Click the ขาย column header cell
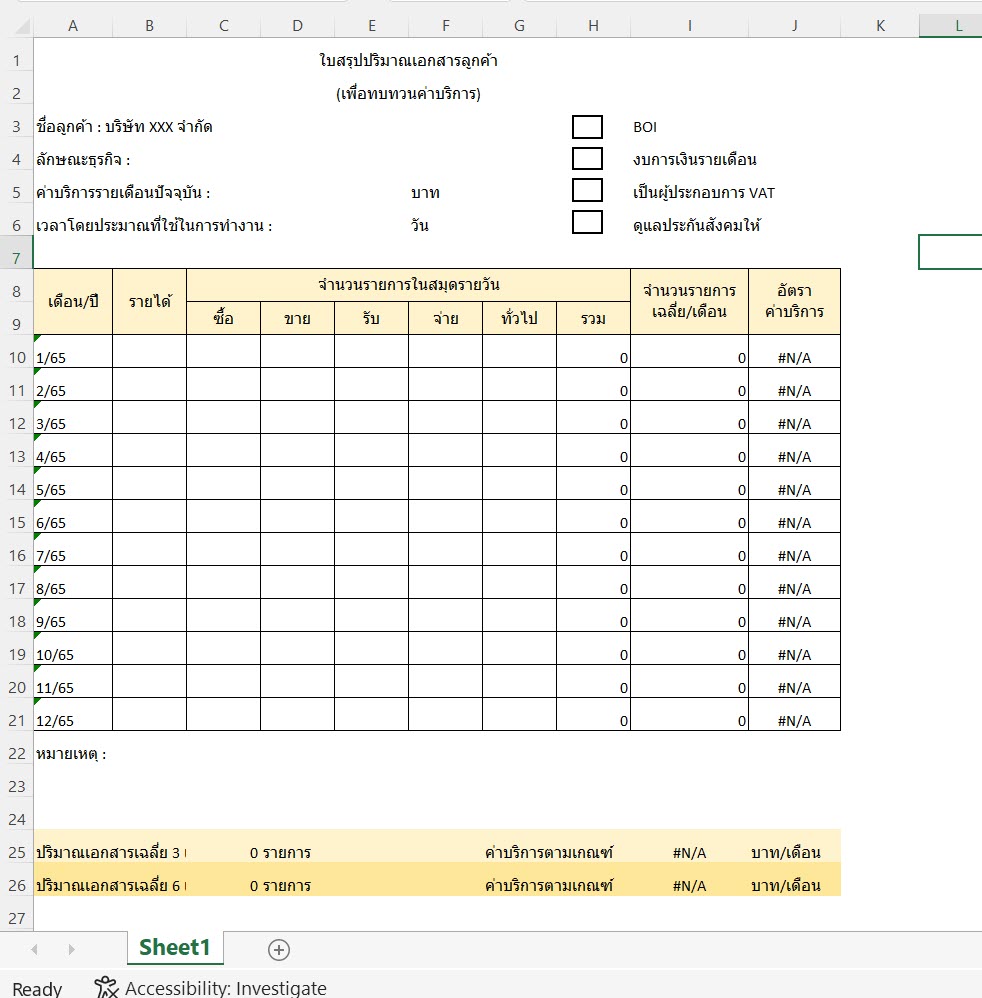This screenshot has width=982, height=998. tap(297, 318)
